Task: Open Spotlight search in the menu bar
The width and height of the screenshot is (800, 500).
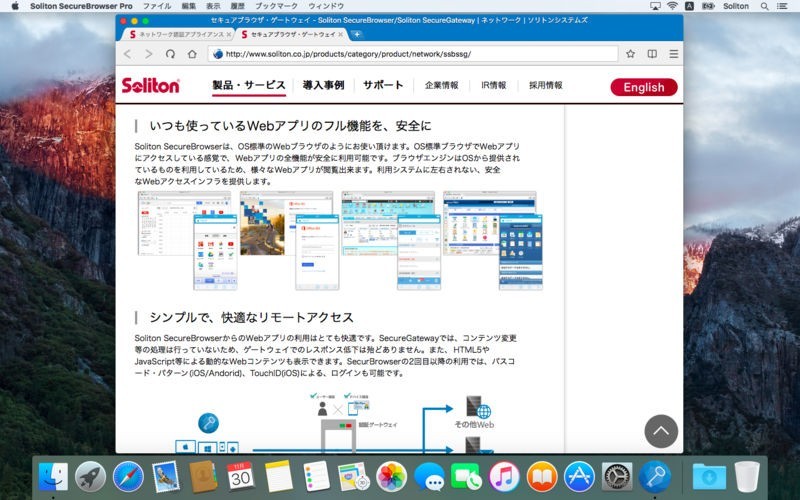Action: (x=764, y=6)
